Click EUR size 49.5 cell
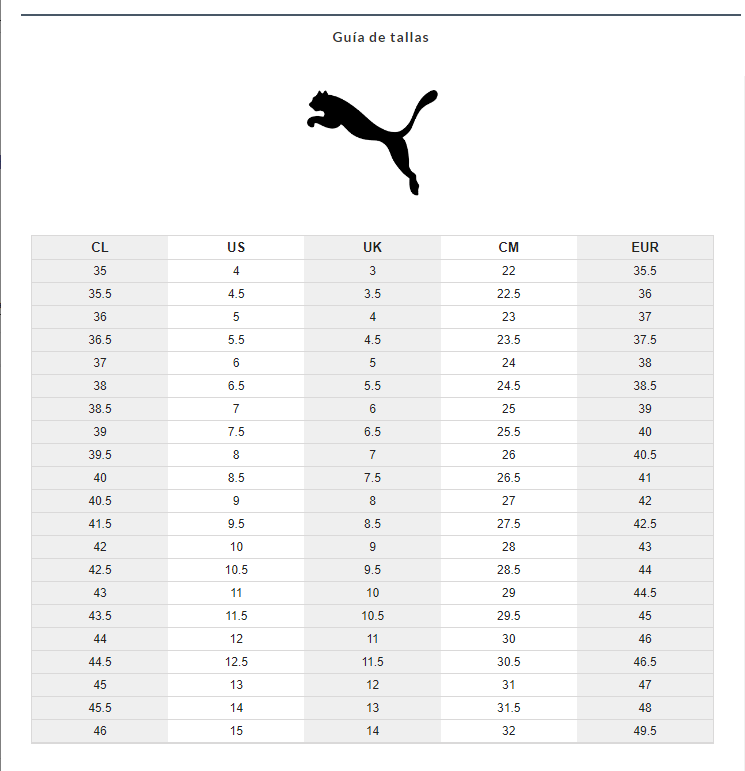 (645, 731)
